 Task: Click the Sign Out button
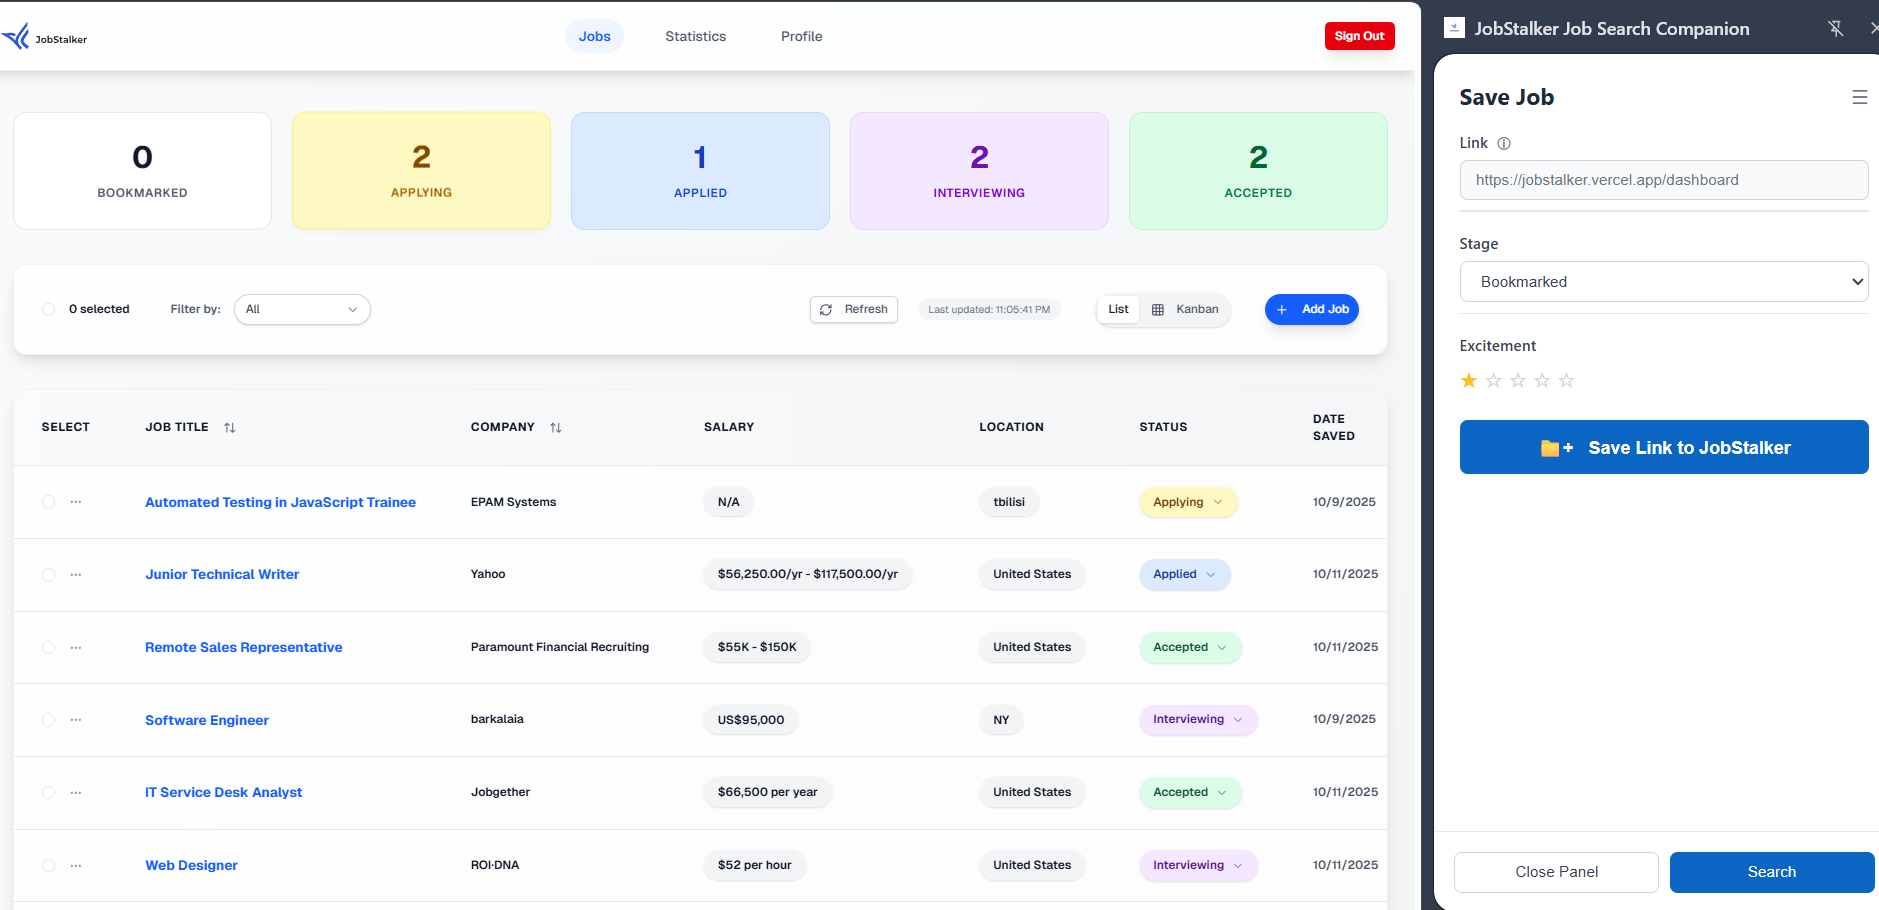(x=1359, y=35)
